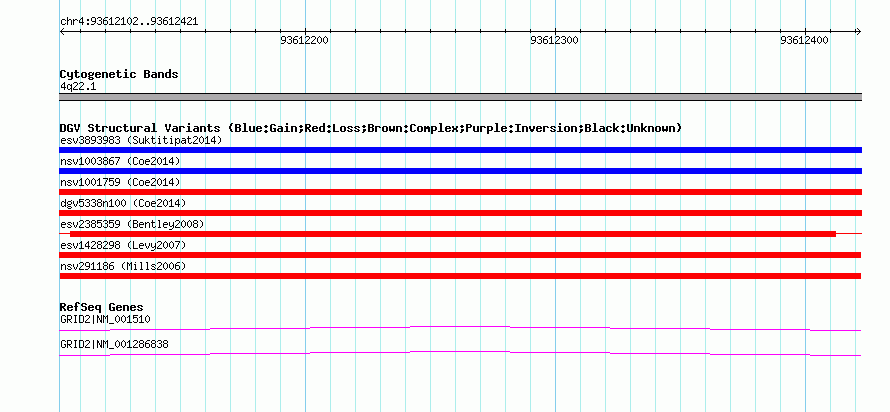Click the chr4:93612102..93612421 coordinate label
890x412 pixels.
point(129,22)
